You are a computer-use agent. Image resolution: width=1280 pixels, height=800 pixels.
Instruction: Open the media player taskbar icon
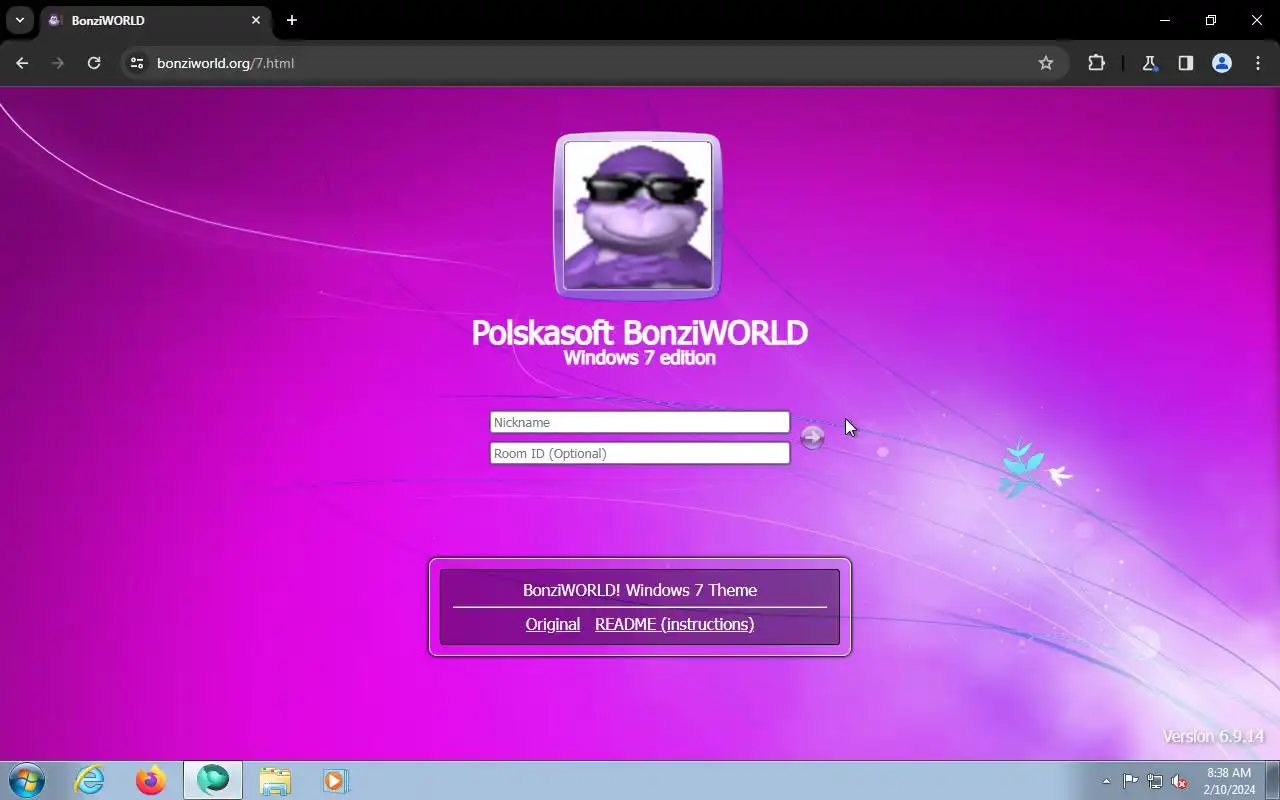click(x=335, y=780)
